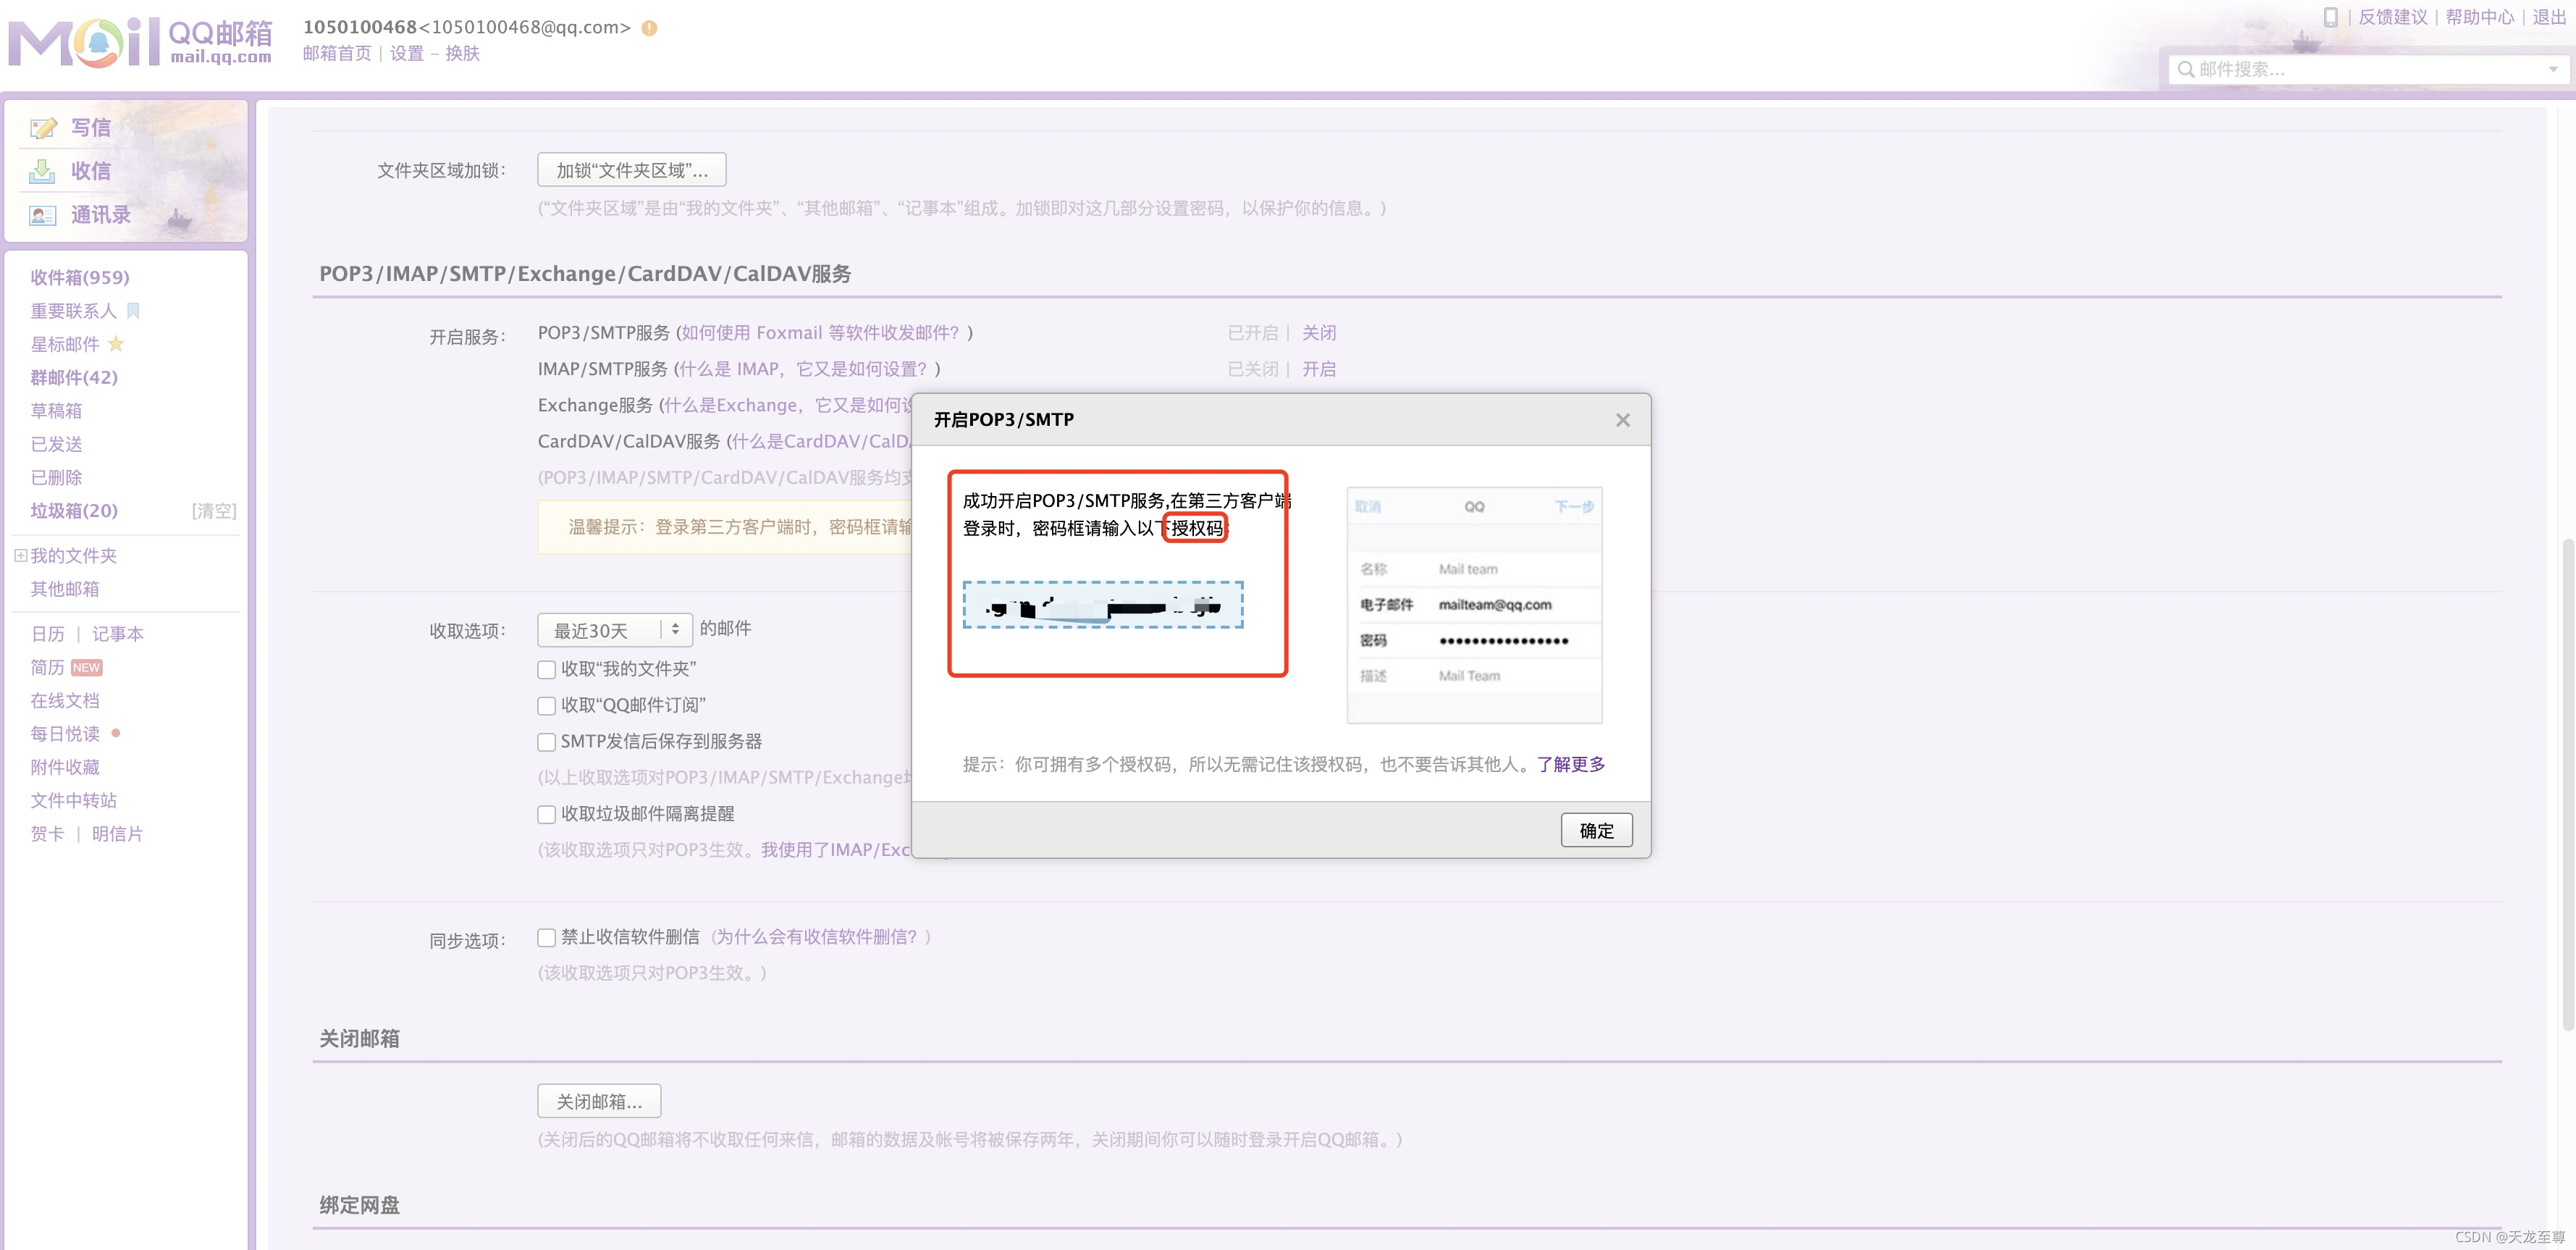
Task: Open the 收件箱(959) folder
Action: (80, 277)
